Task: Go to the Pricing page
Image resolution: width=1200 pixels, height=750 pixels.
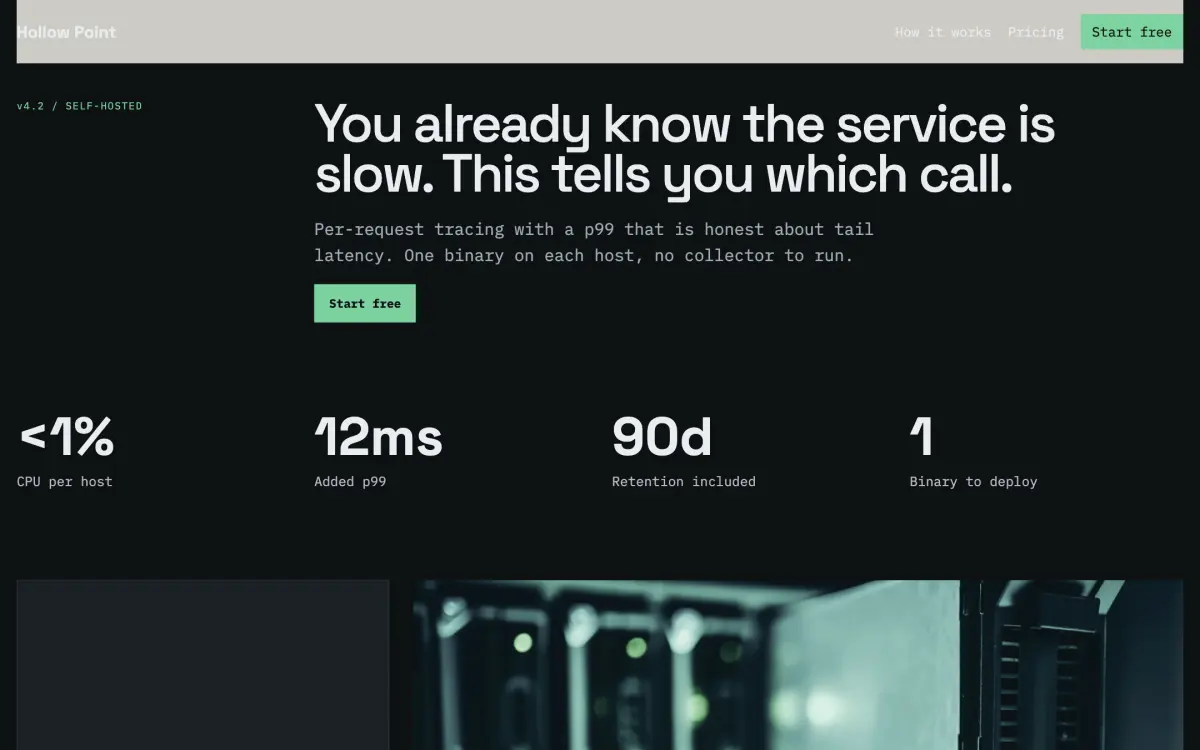Action: click(1036, 32)
